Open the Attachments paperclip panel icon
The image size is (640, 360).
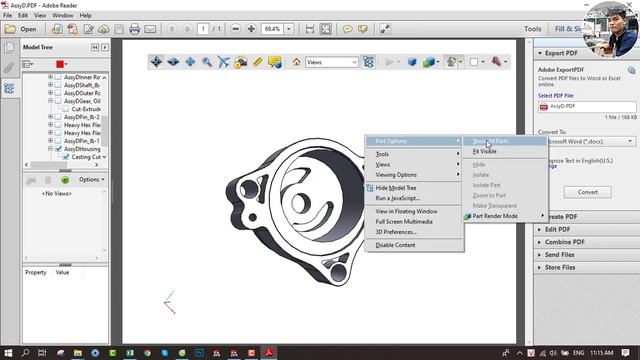point(9,68)
